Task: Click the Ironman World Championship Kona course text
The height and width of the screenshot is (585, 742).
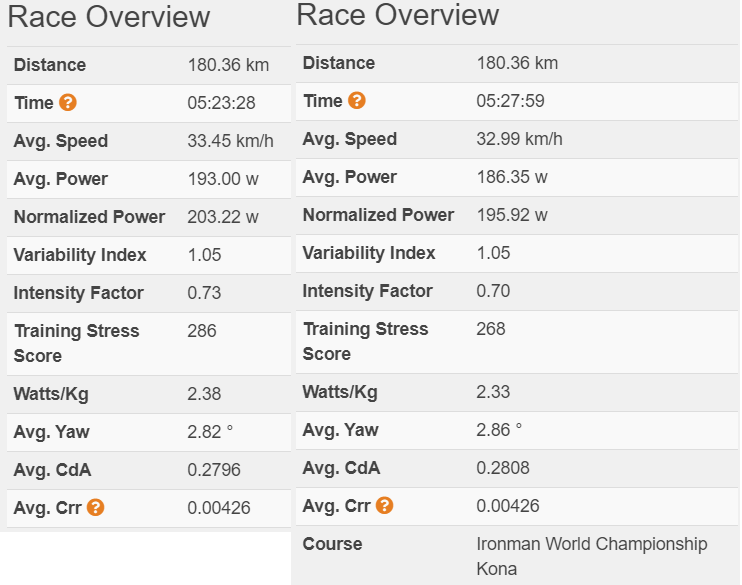Action: pos(592,556)
